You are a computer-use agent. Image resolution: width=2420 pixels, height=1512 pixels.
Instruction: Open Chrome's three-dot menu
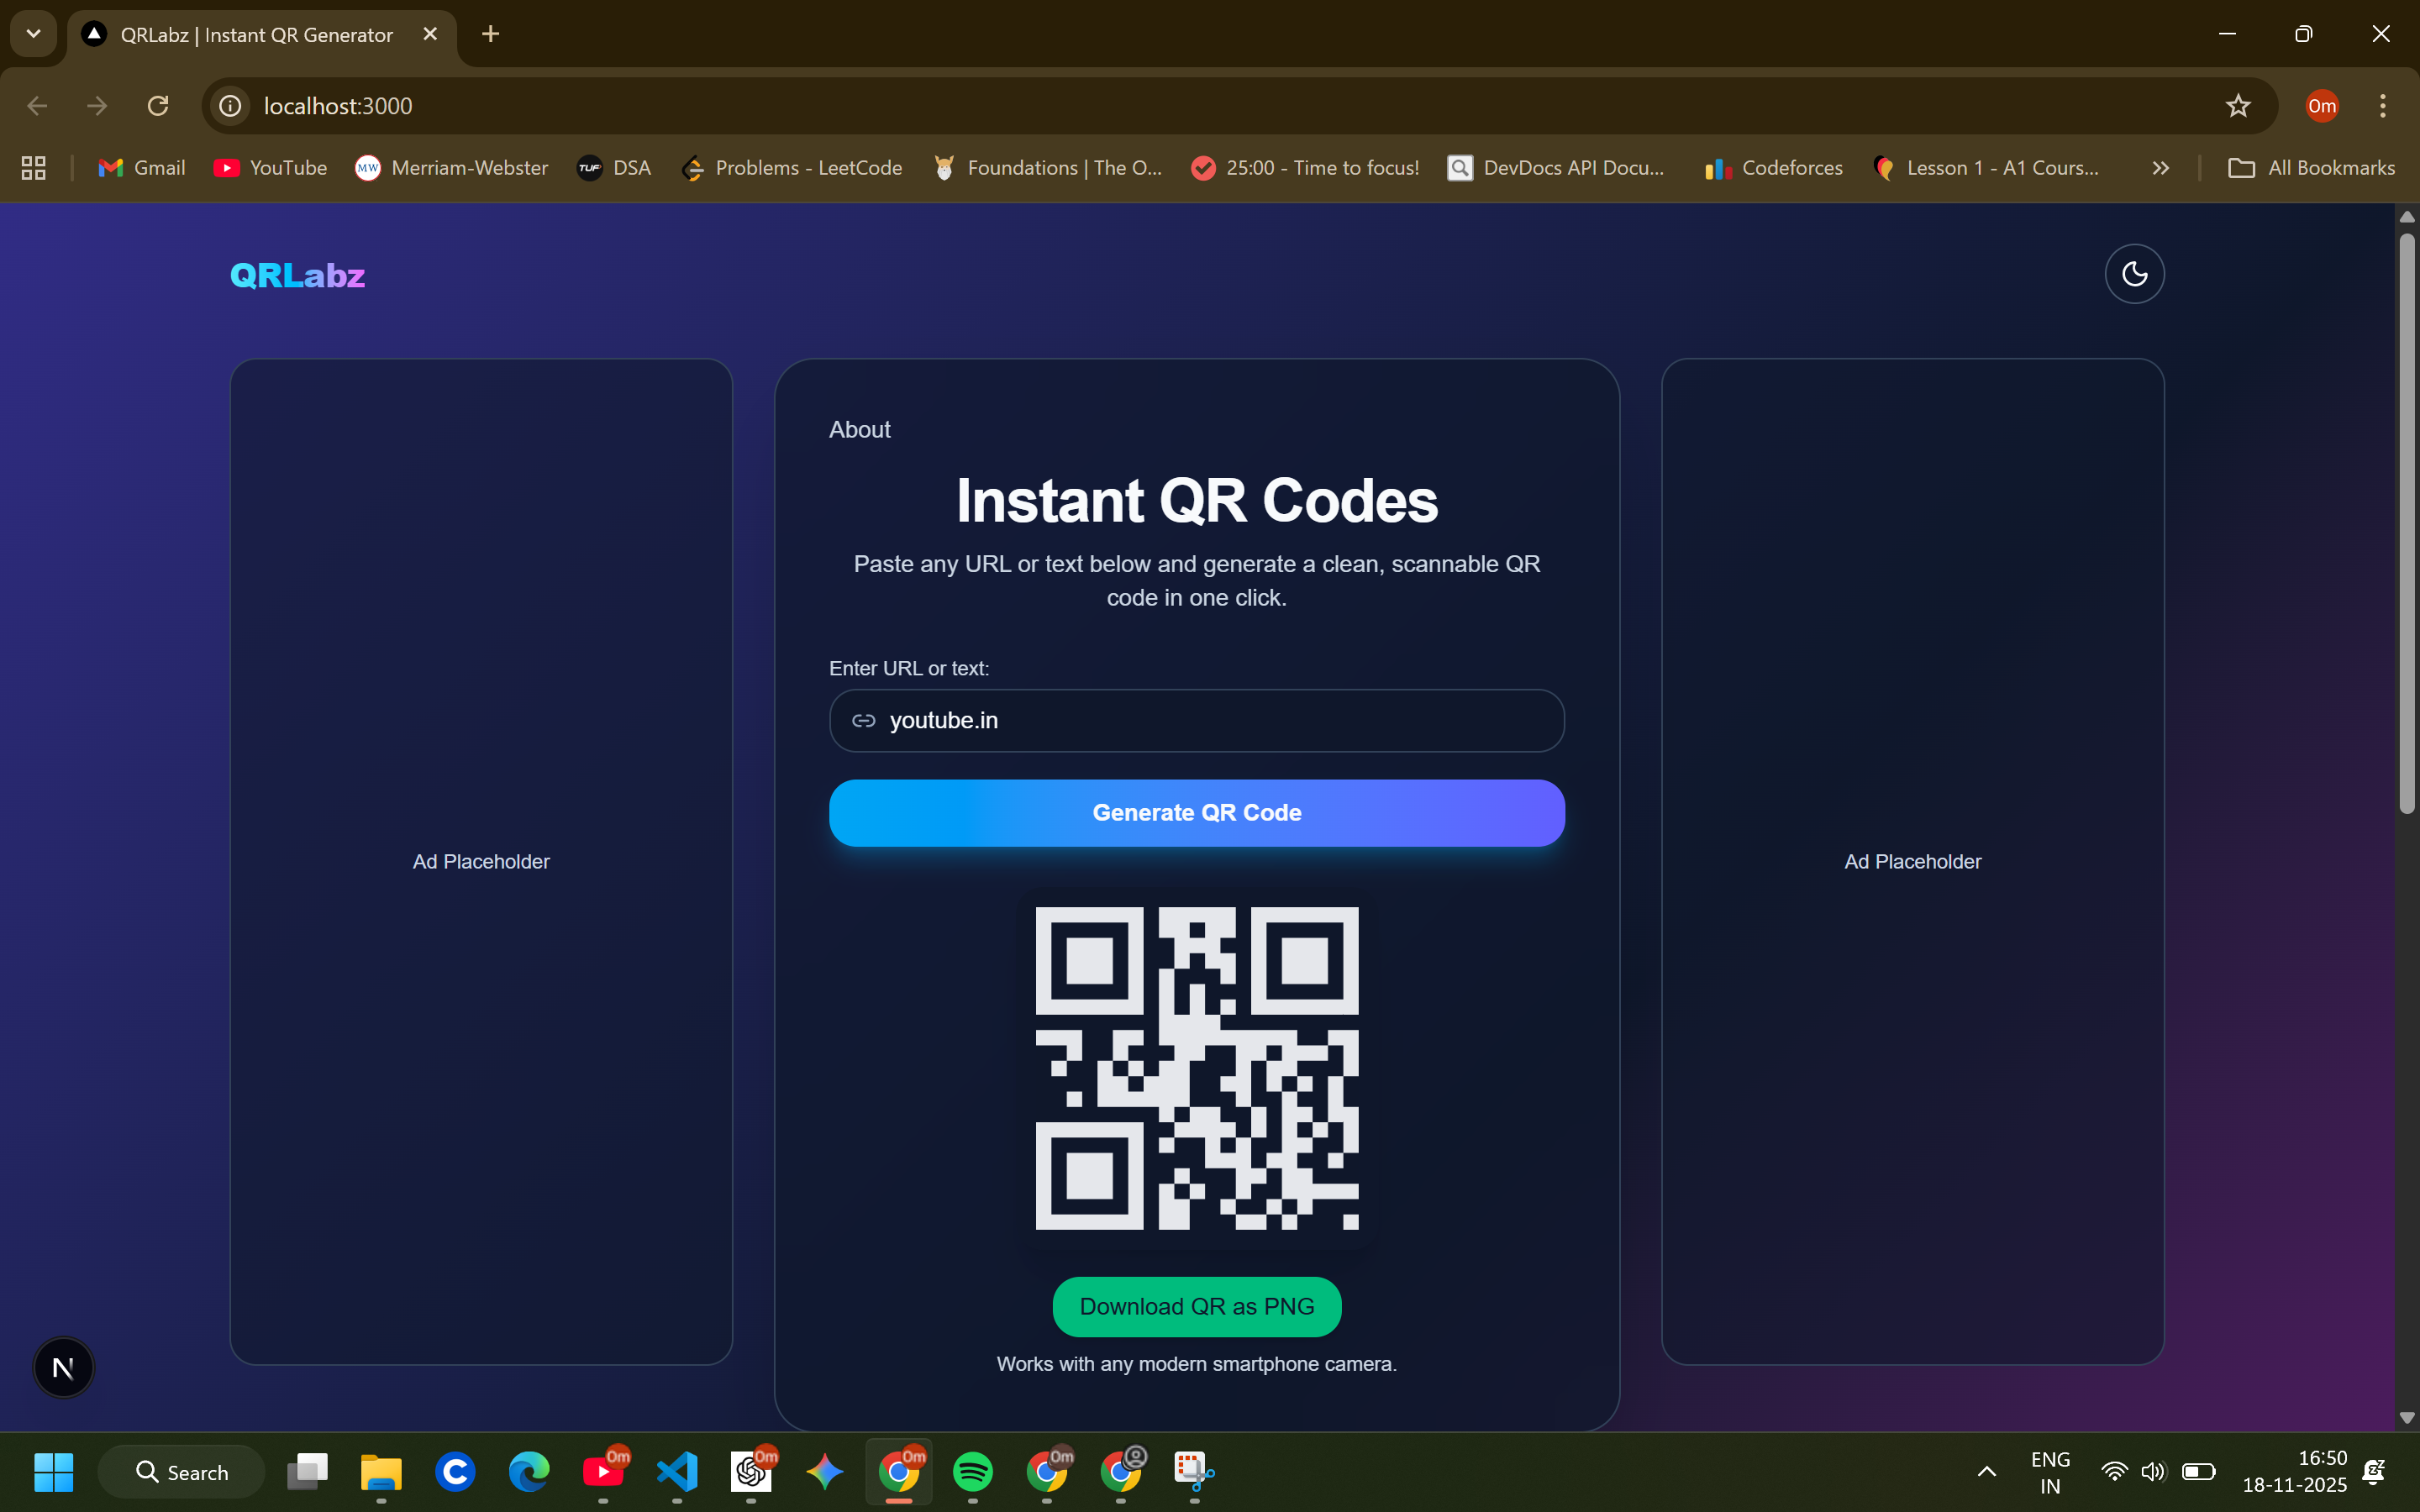click(x=2383, y=105)
